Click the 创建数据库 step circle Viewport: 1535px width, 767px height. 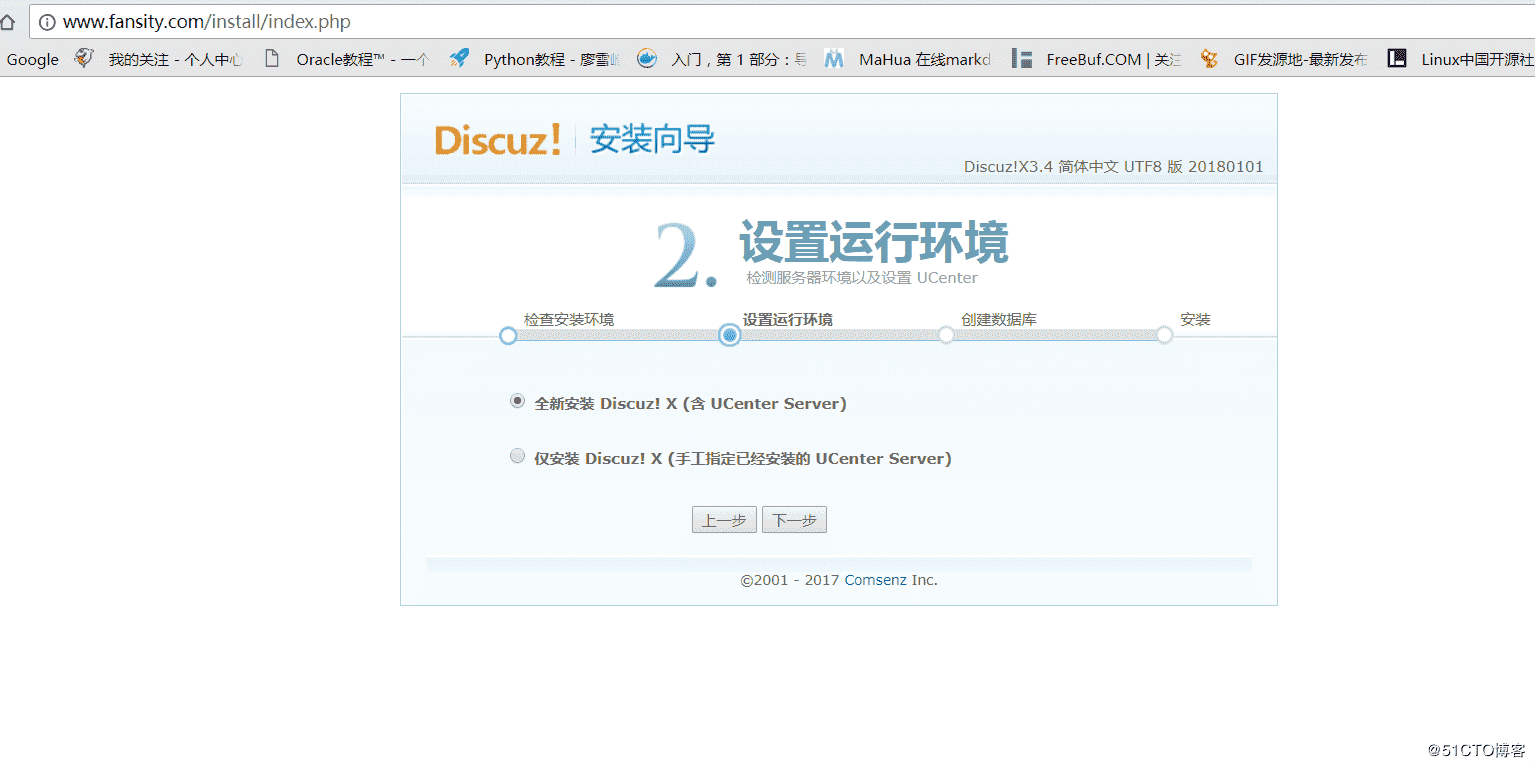(946, 336)
